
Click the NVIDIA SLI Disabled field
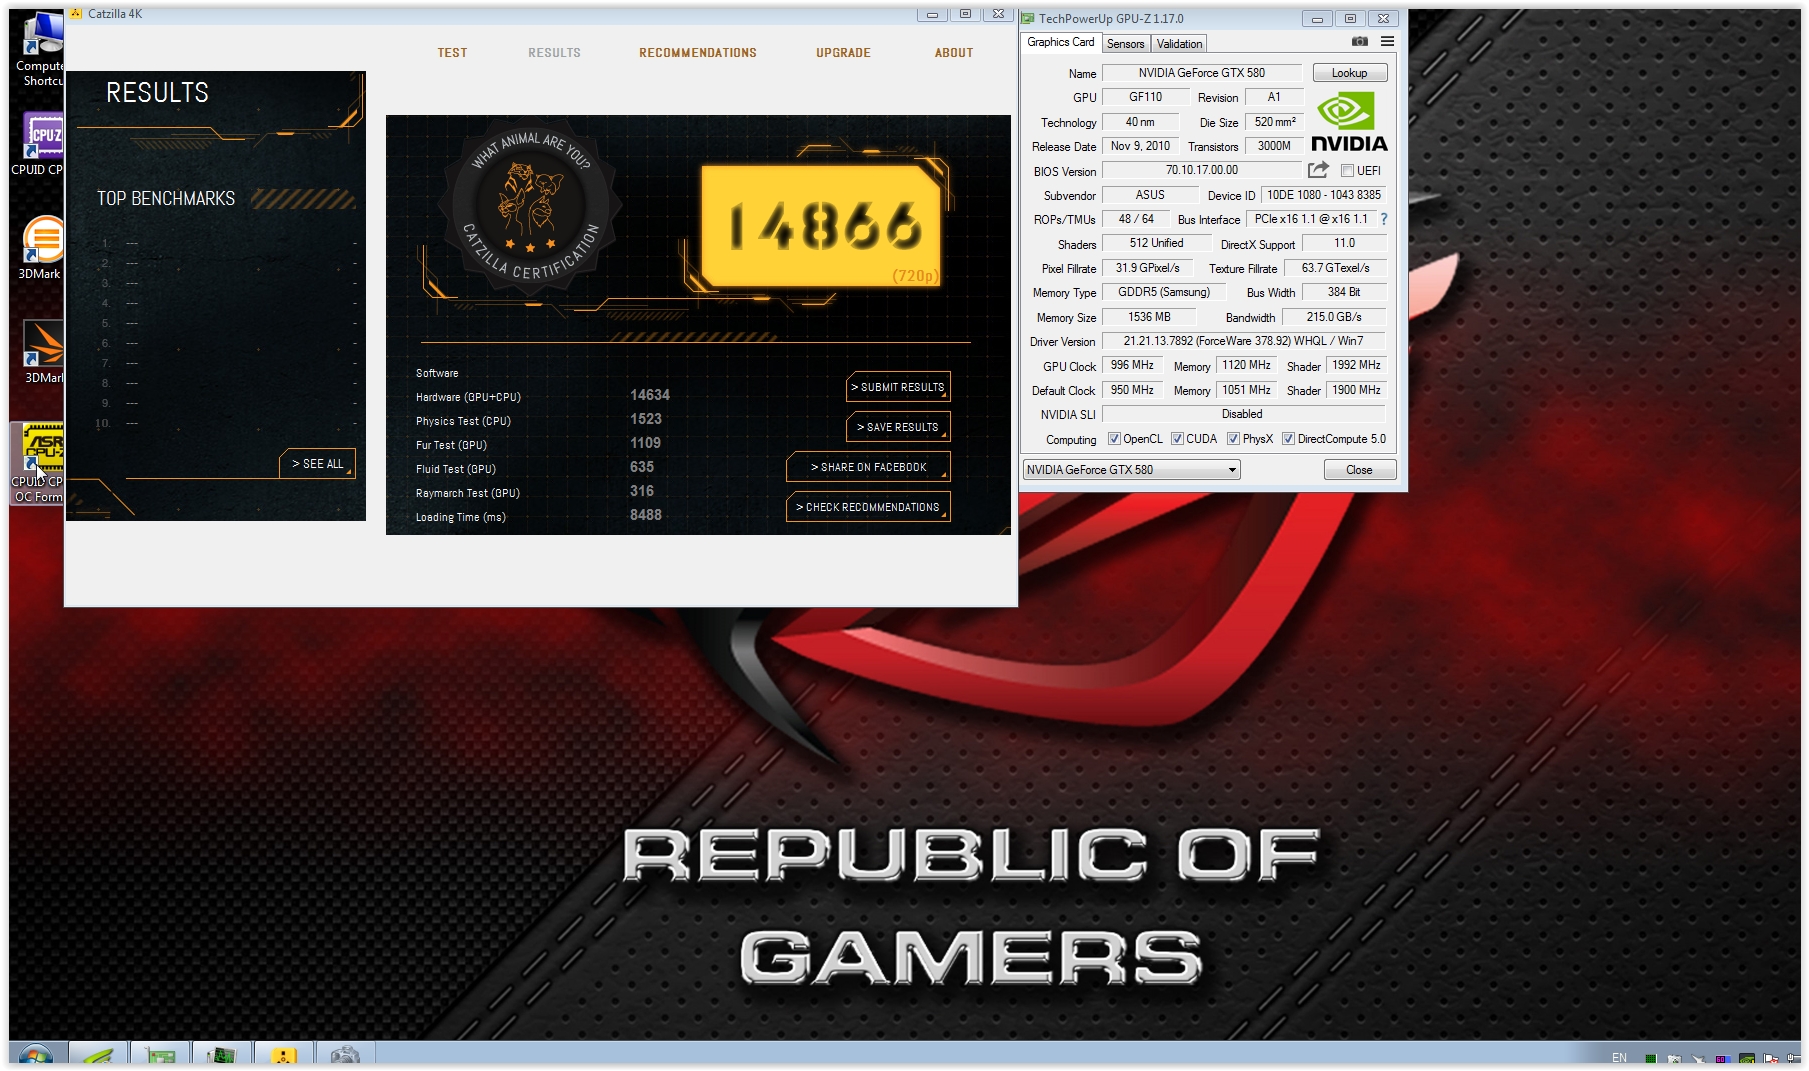(x=1243, y=414)
